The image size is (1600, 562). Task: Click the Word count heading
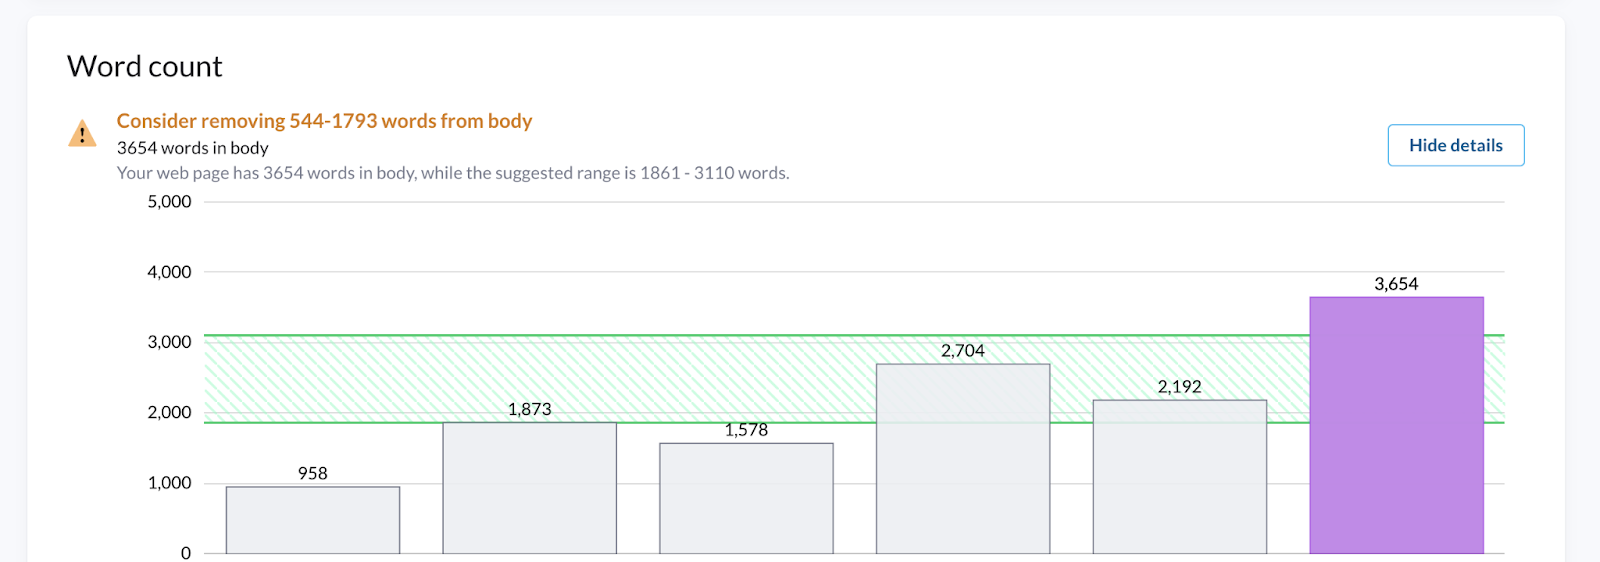(x=145, y=66)
